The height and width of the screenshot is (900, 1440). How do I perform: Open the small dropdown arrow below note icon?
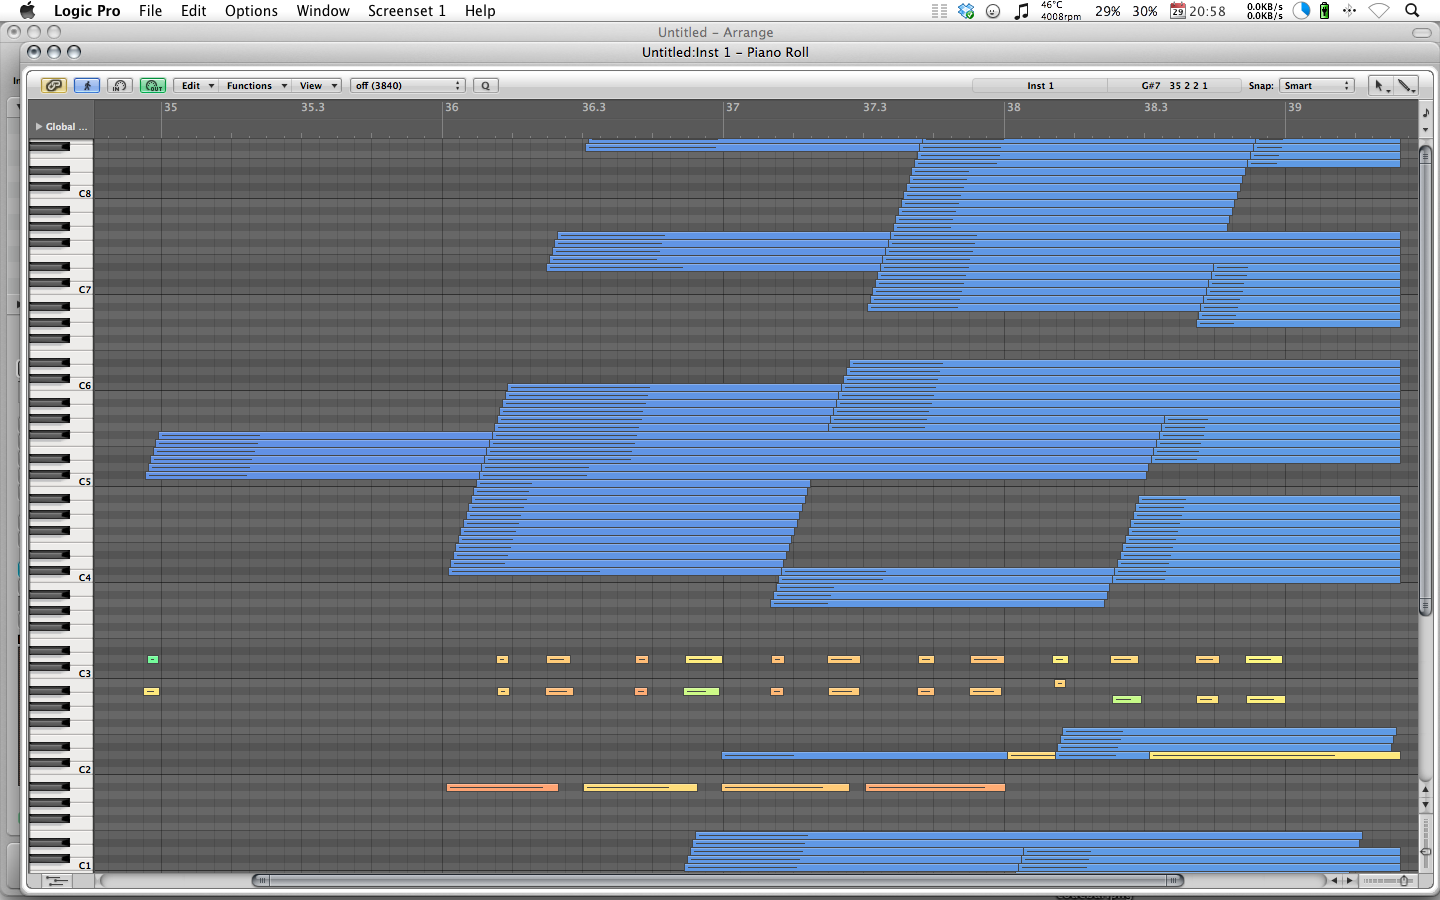click(1425, 130)
